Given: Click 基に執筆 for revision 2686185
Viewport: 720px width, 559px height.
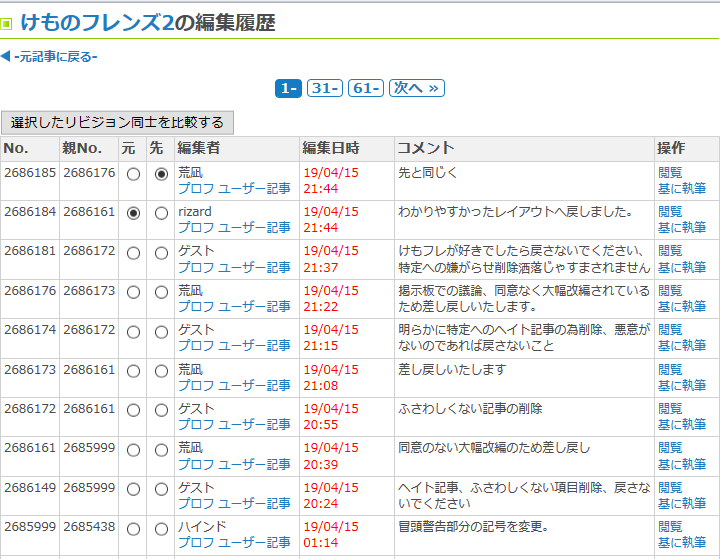Looking at the screenshot, I should tap(682, 188).
